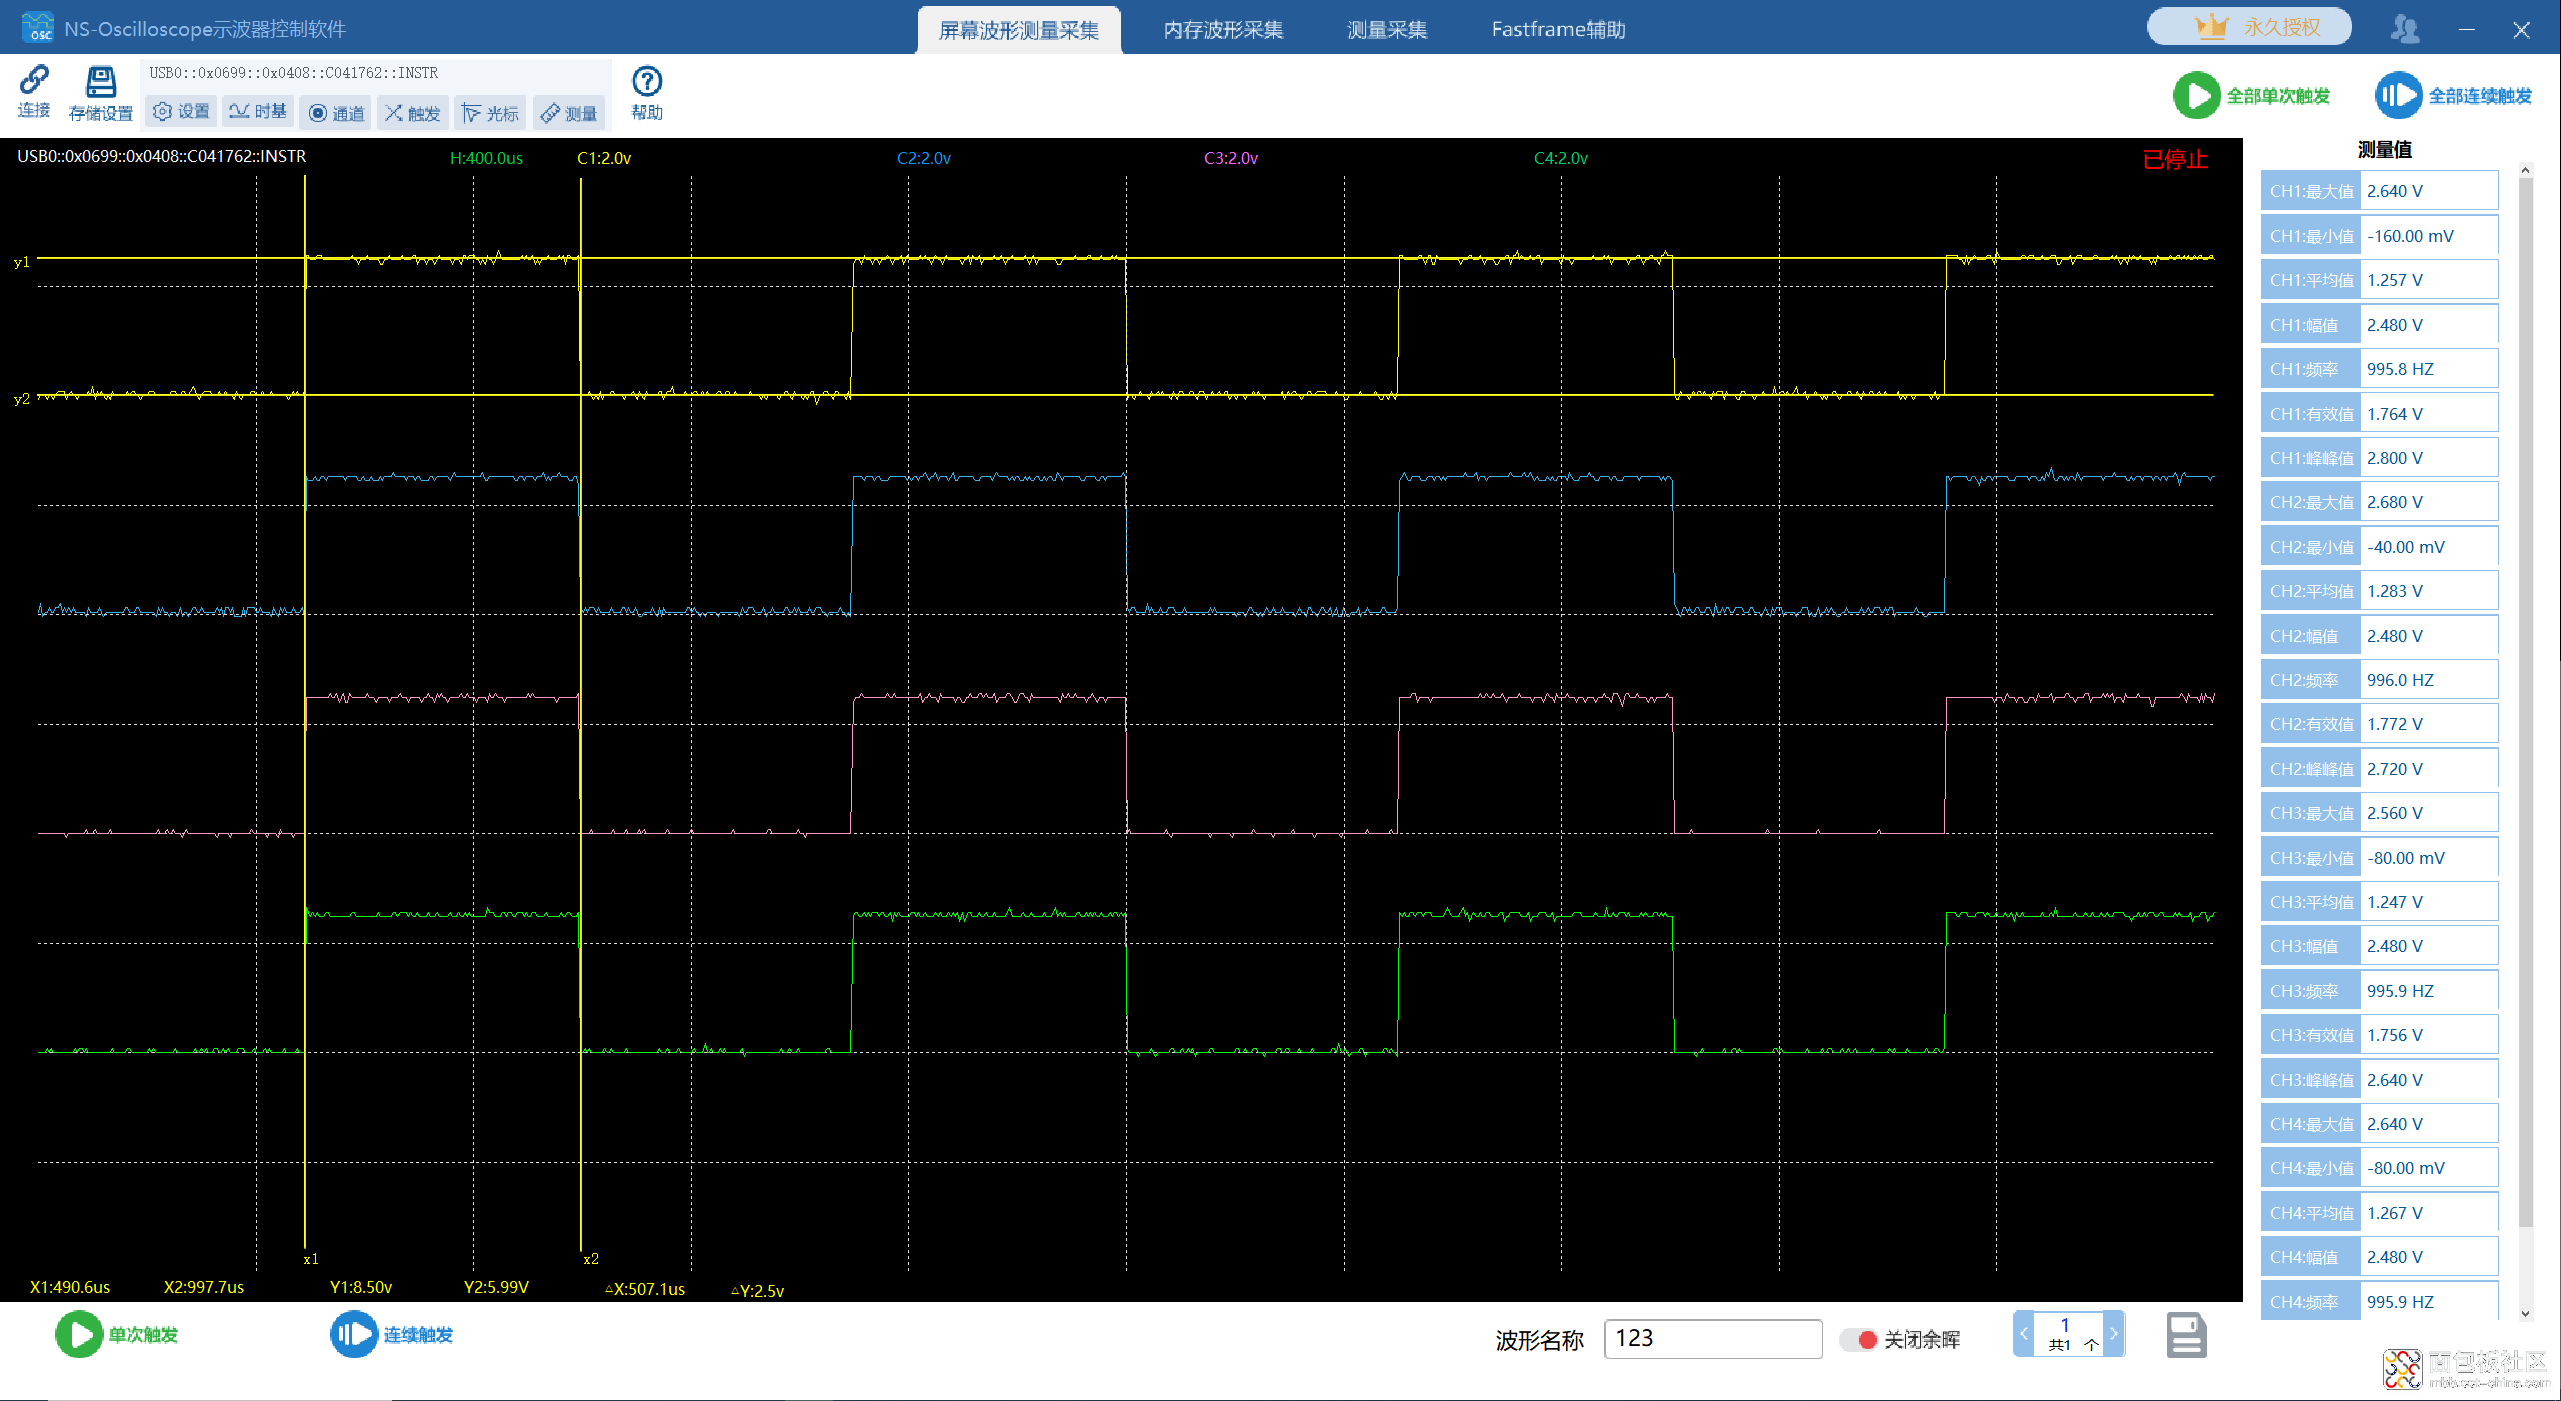The image size is (2561, 1401).
Task: Click the y1 horizontal cursor marker
Action: point(21,262)
